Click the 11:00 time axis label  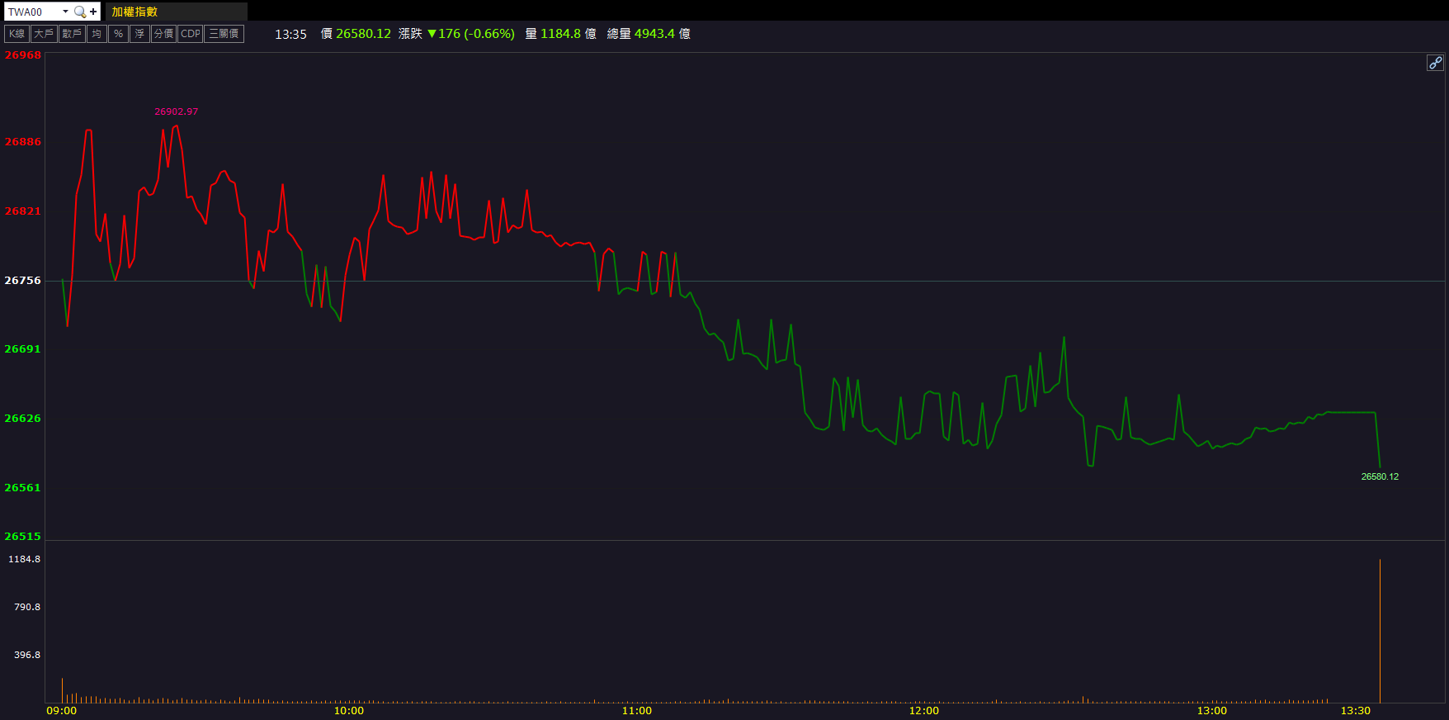[637, 711]
